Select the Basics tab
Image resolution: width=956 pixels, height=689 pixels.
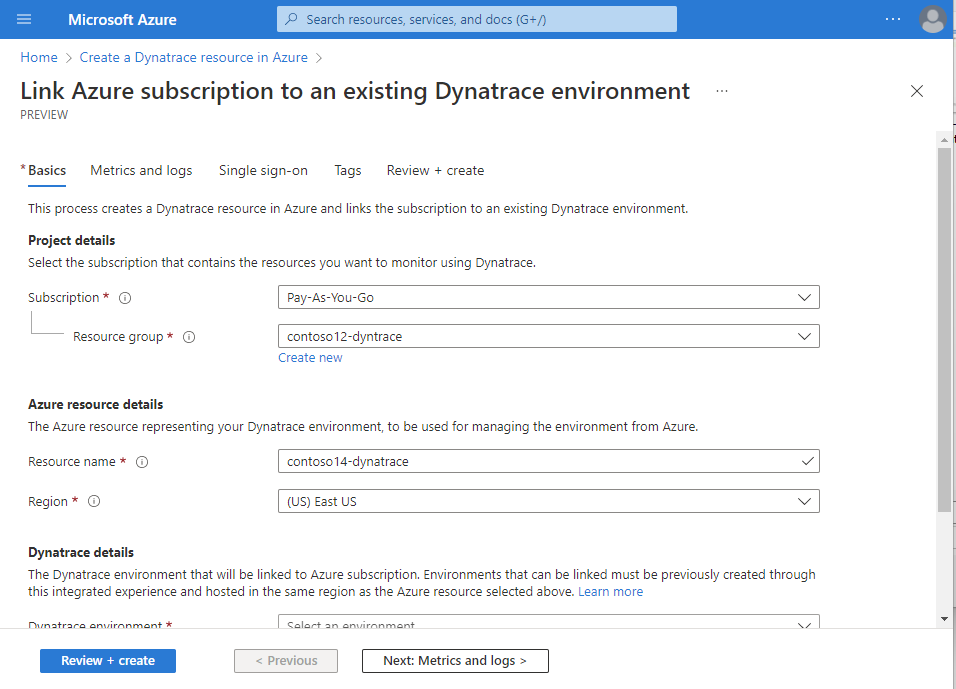(x=47, y=170)
